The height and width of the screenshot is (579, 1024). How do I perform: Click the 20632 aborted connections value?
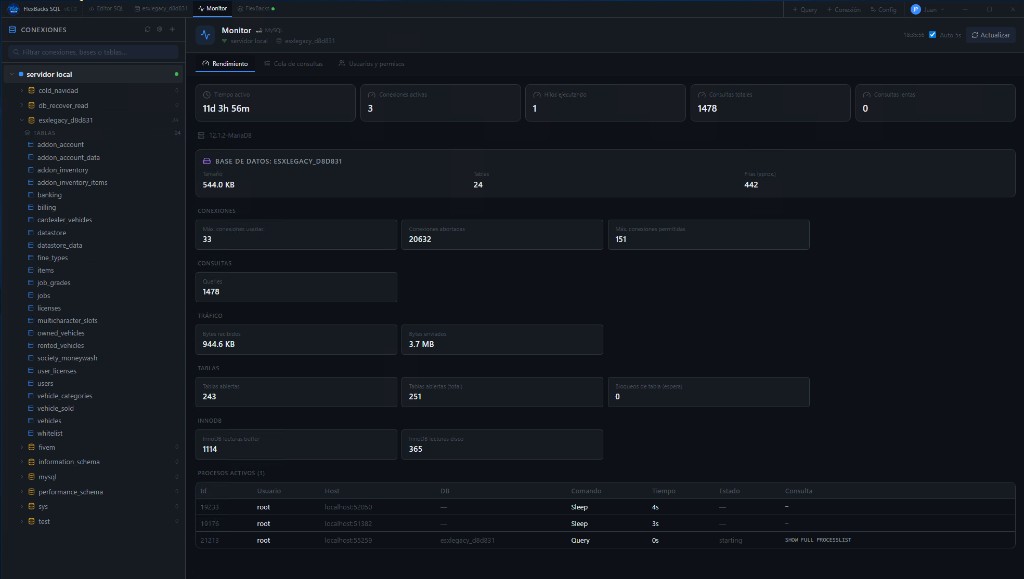[x=420, y=239]
